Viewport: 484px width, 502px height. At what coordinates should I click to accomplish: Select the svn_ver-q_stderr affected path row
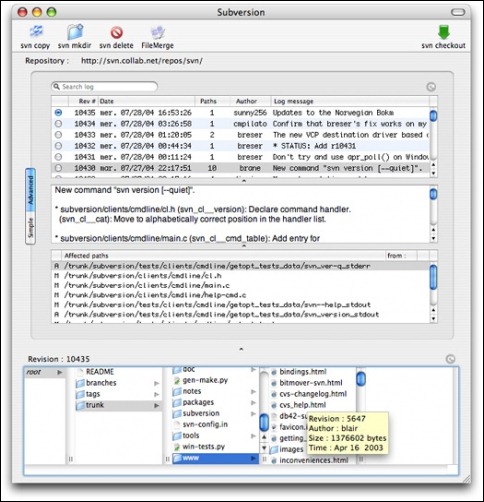(x=240, y=266)
